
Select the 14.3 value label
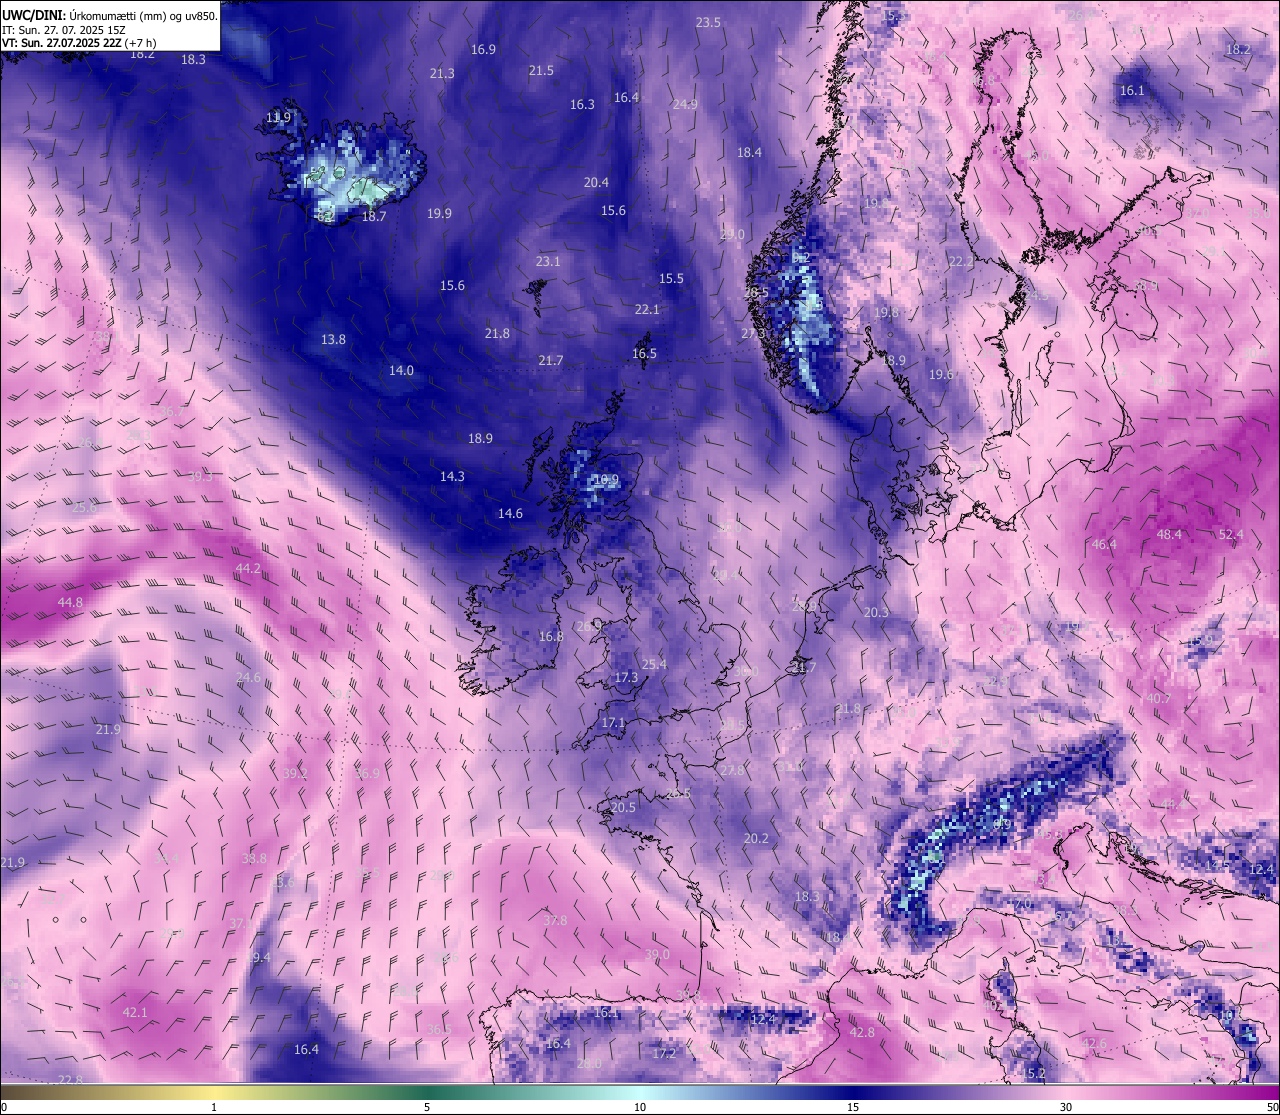452,476
